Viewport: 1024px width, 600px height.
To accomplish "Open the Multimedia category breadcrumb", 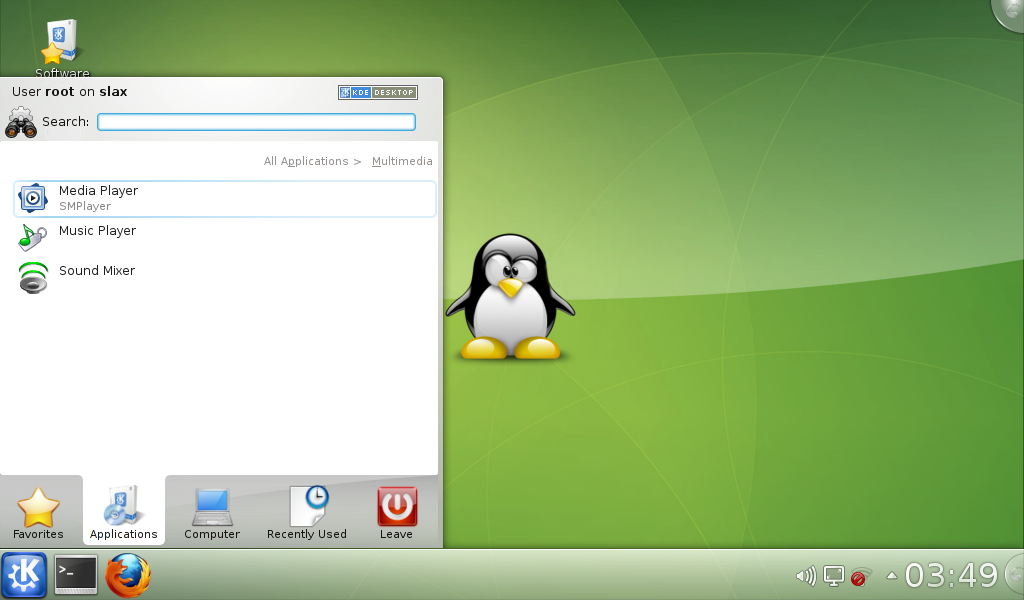I will pyautogui.click(x=402, y=161).
